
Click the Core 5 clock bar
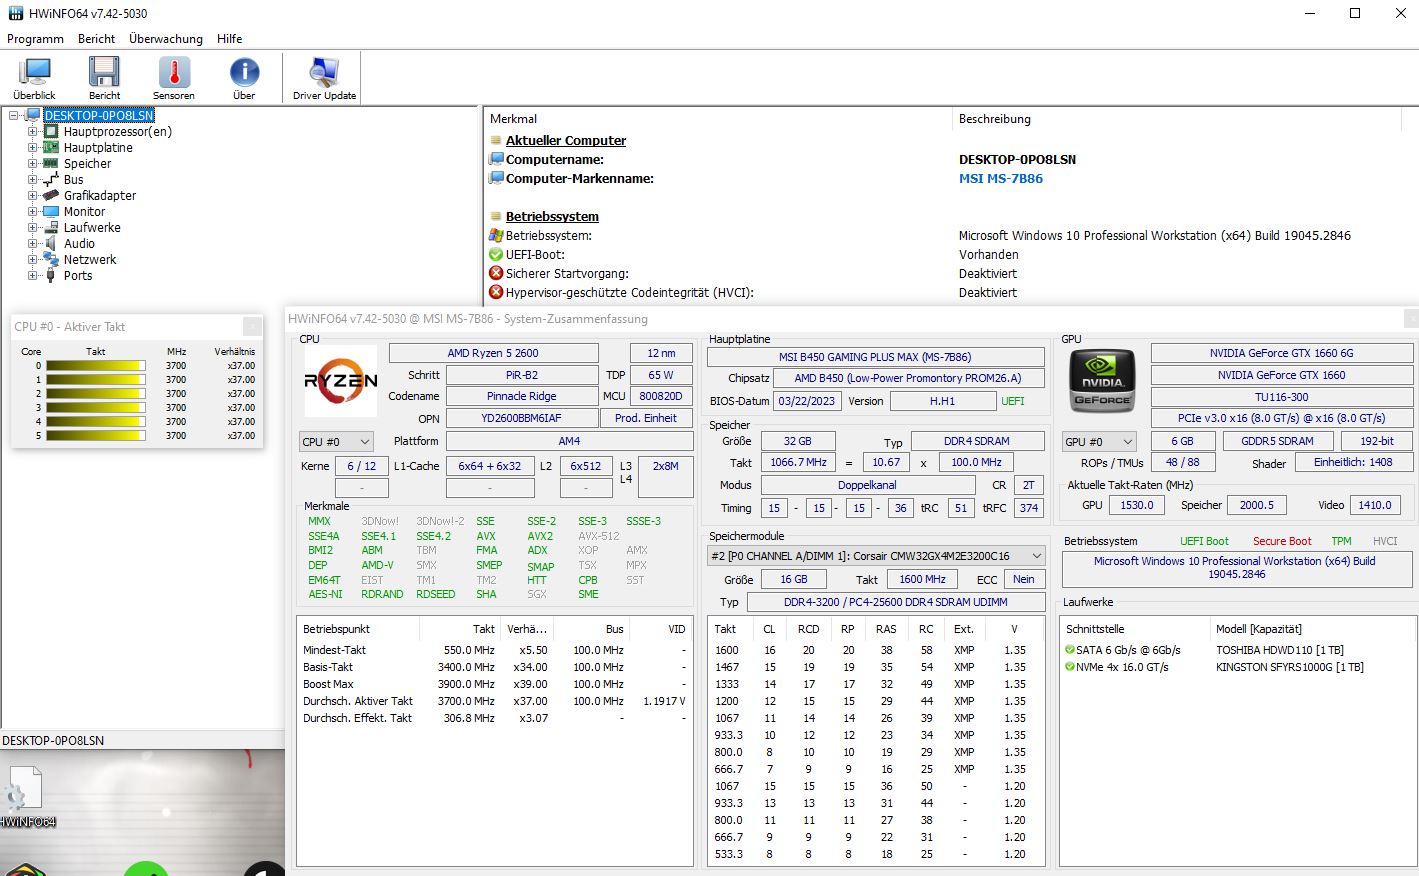(95, 436)
